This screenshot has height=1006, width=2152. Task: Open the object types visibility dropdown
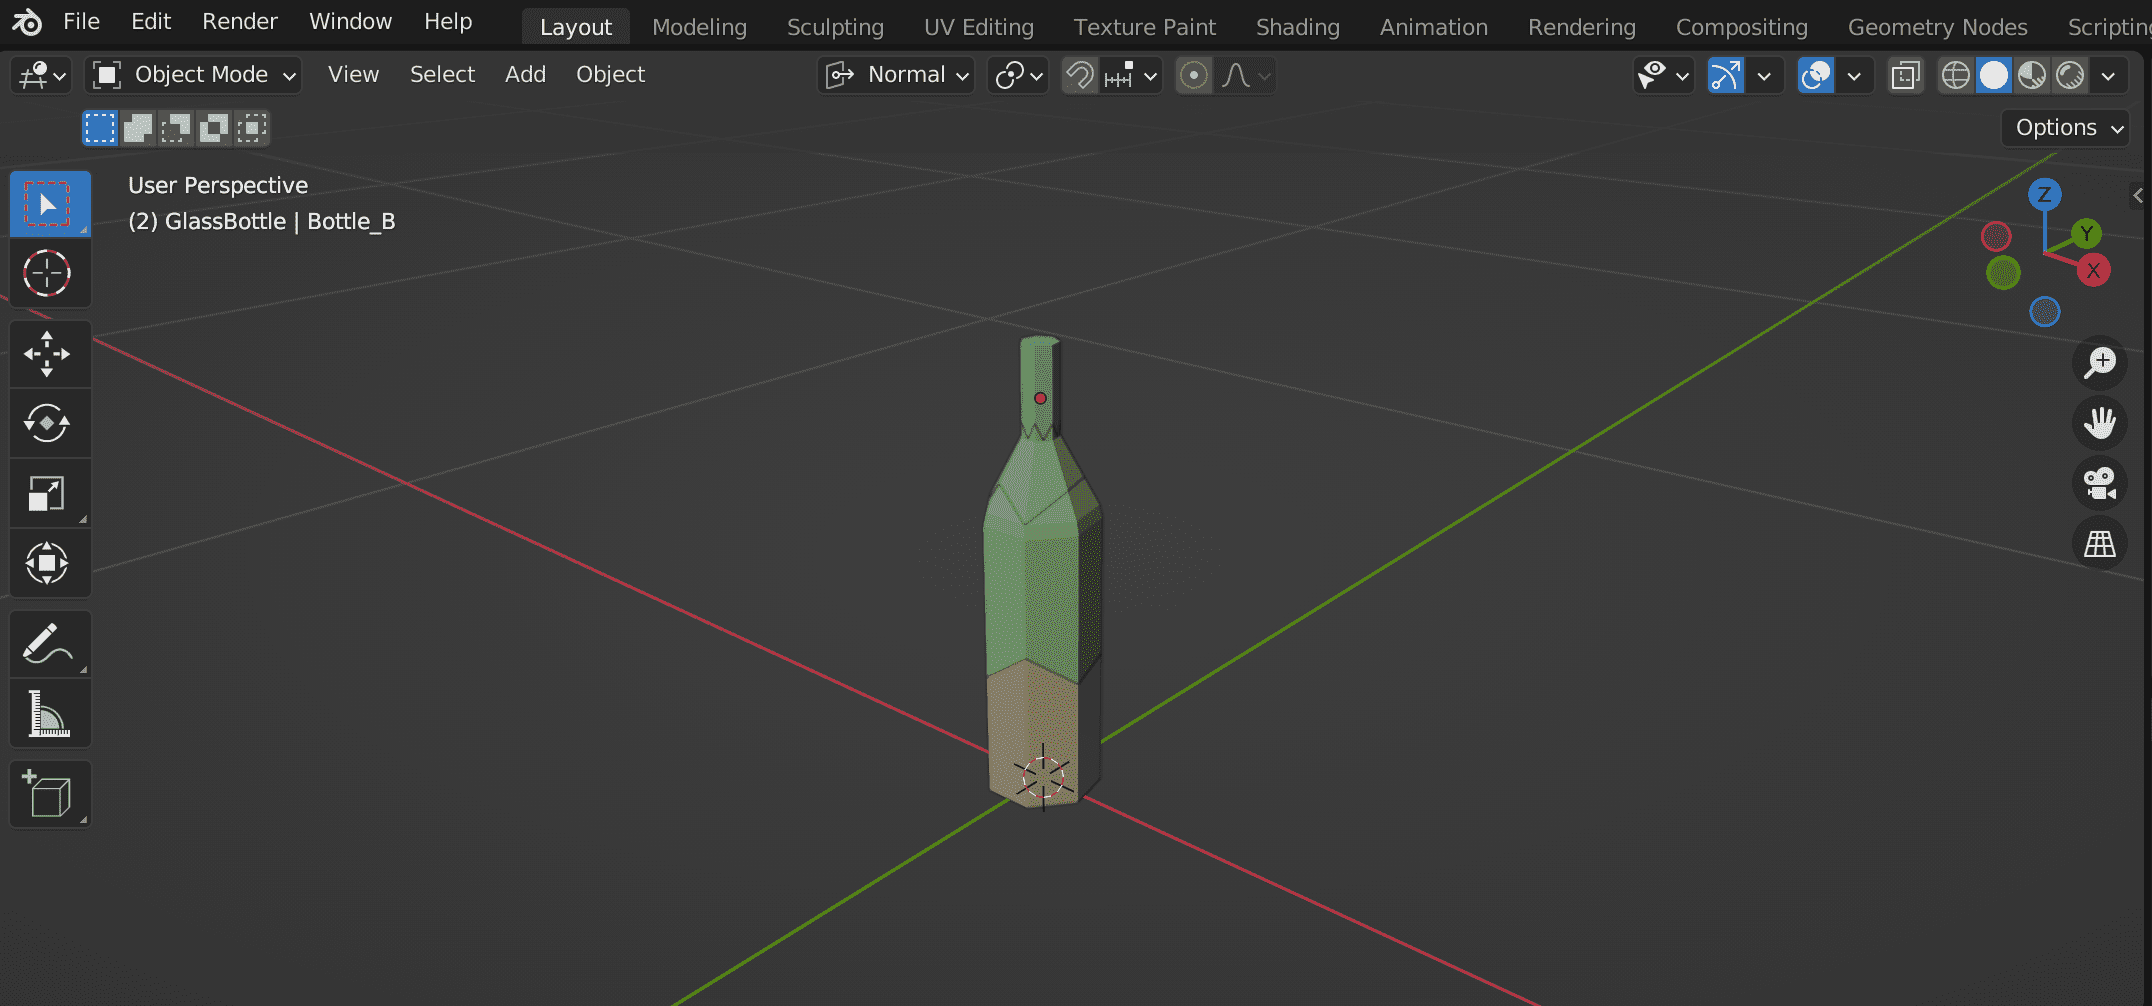pos(1663,75)
